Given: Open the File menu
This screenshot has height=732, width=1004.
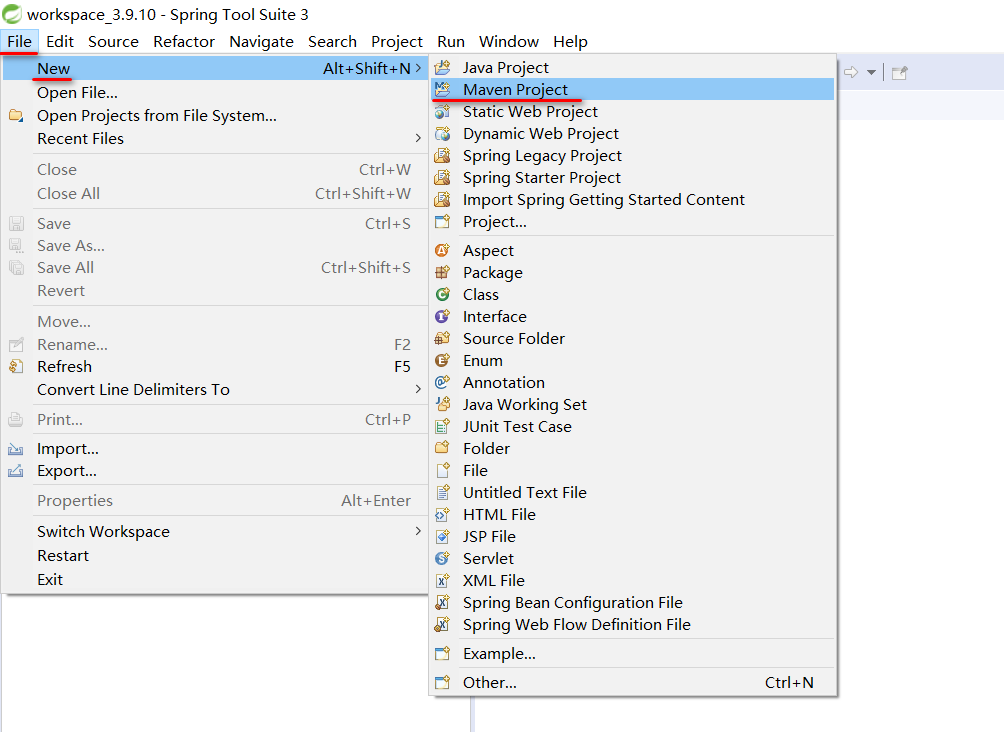Looking at the screenshot, I should tap(20, 42).
